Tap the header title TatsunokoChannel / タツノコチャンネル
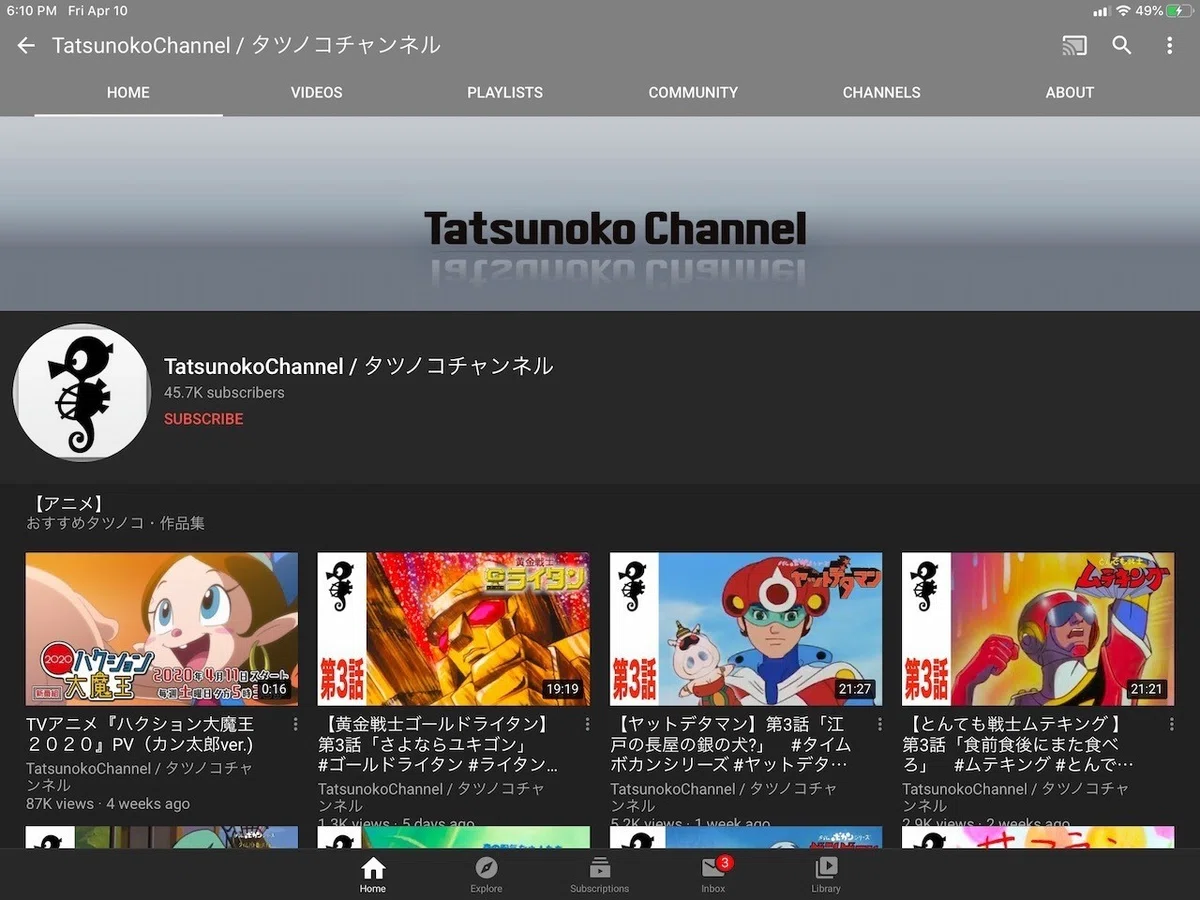Image resolution: width=1200 pixels, height=900 pixels. click(246, 45)
